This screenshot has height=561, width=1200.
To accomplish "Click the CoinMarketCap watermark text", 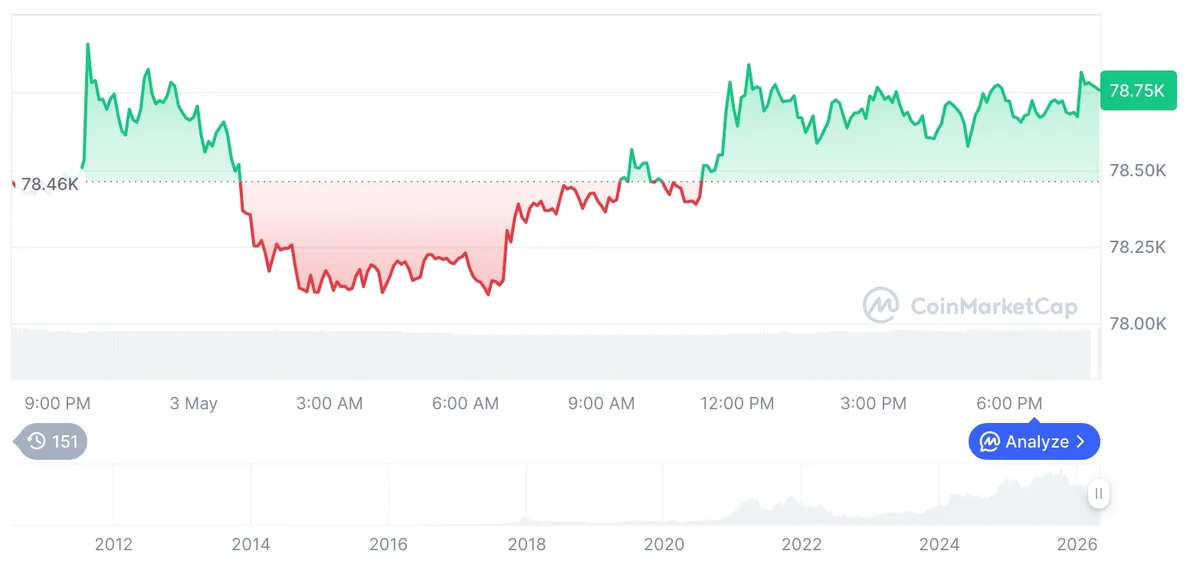I will coord(994,306).
